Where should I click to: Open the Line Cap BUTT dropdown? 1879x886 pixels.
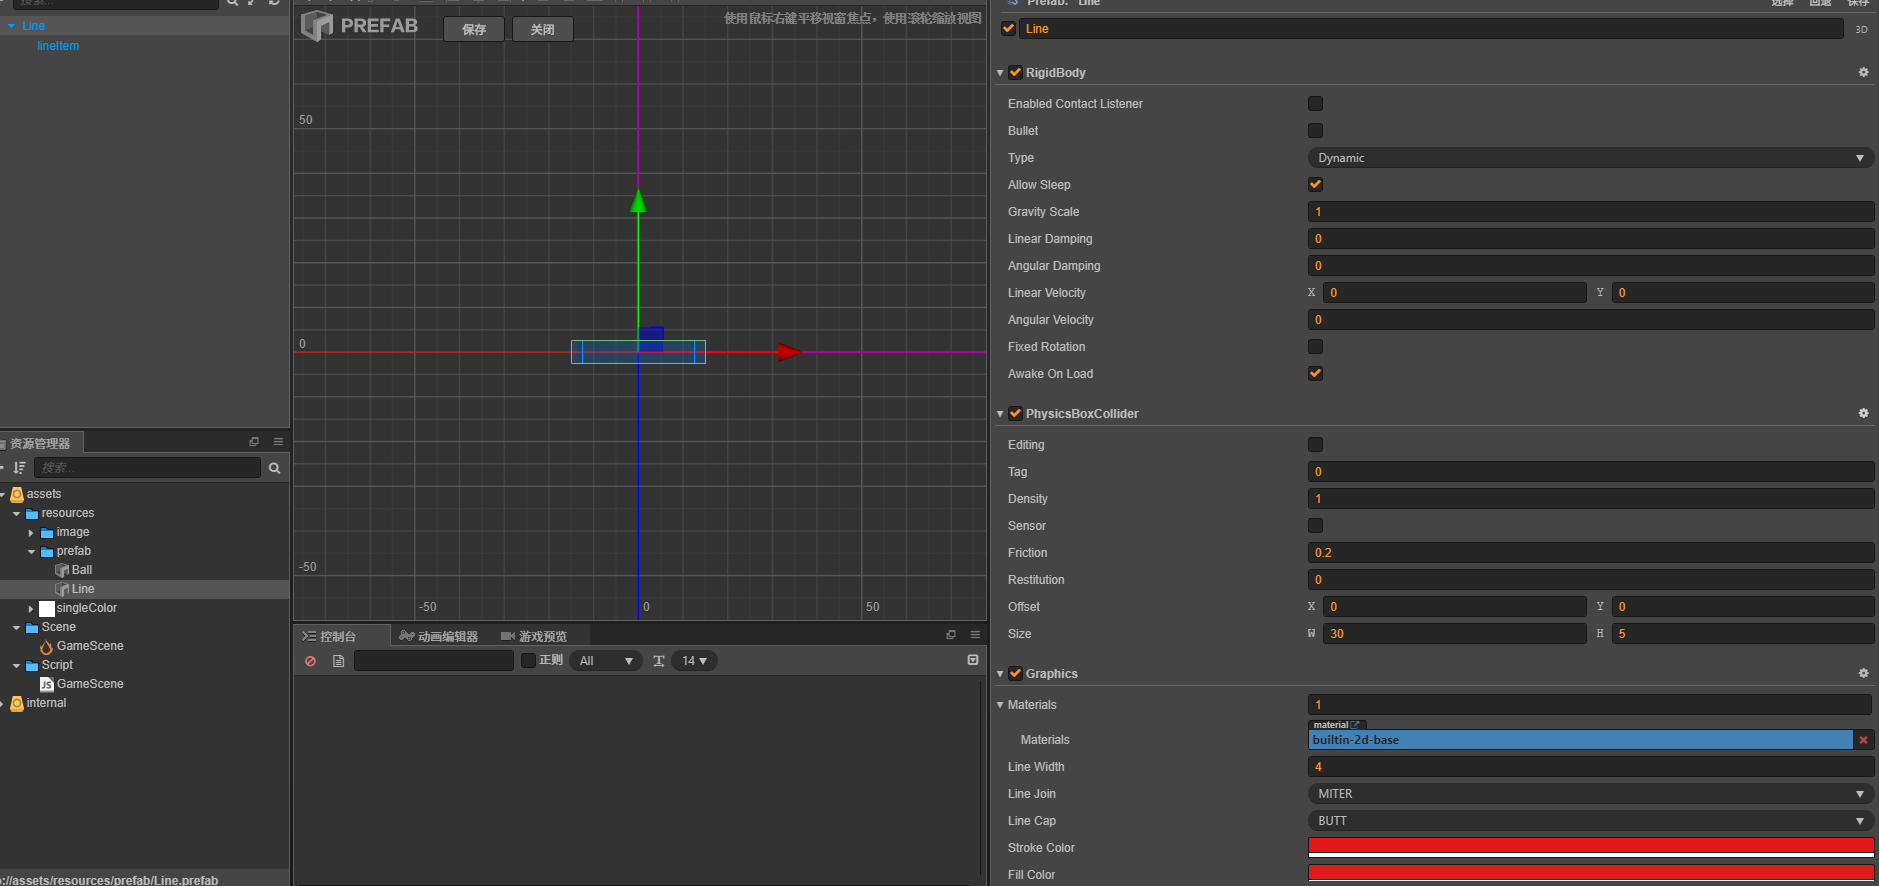1590,821
